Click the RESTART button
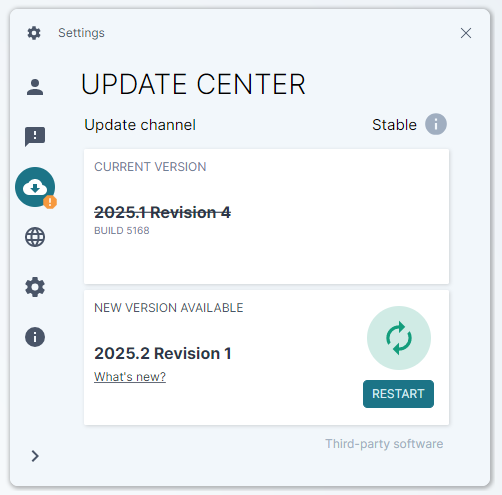The height and width of the screenshot is (495, 502). pyautogui.click(x=398, y=394)
